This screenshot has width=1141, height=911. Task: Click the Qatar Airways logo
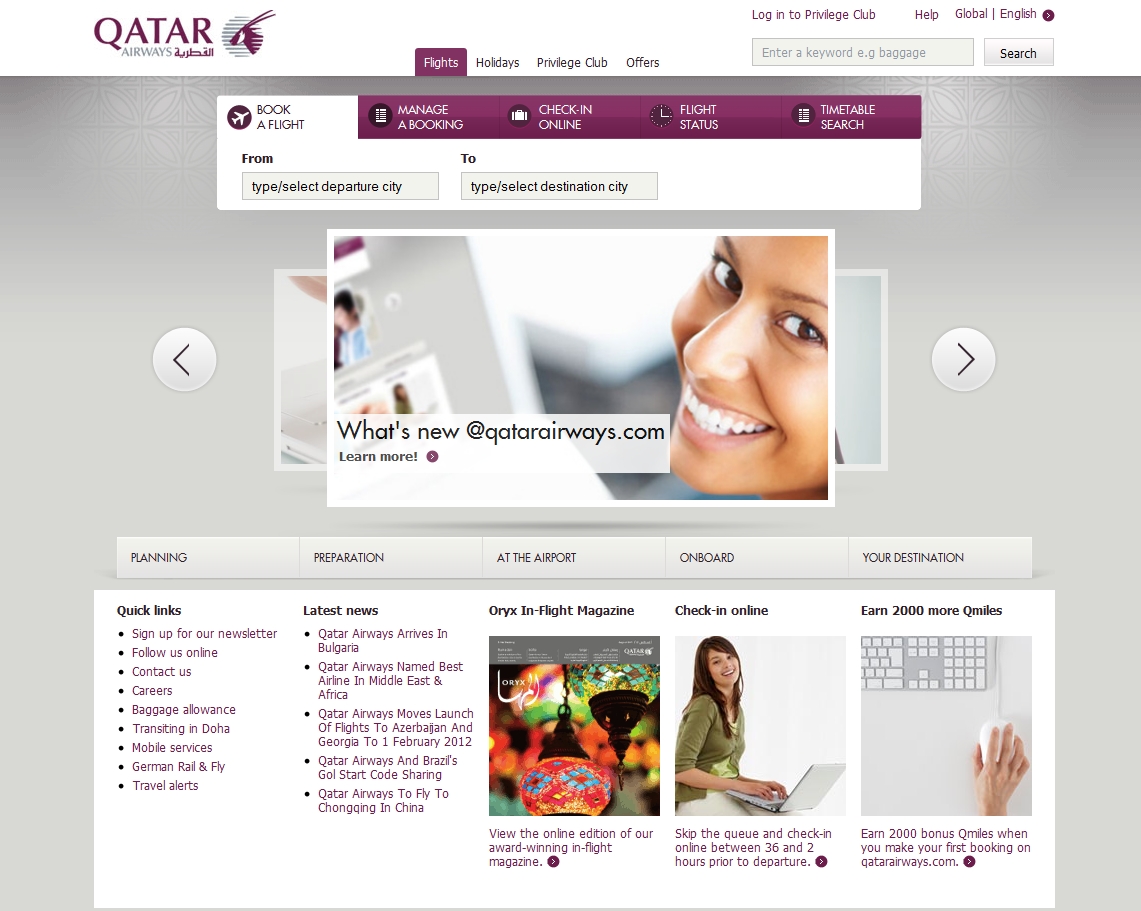(x=185, y=33)
